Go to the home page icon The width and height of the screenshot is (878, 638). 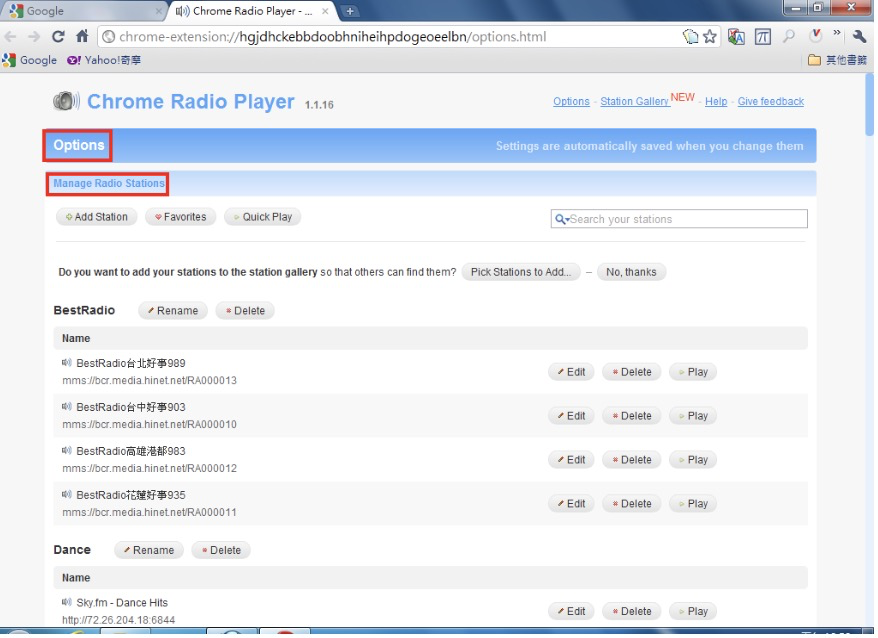click(x=82, y=36)
